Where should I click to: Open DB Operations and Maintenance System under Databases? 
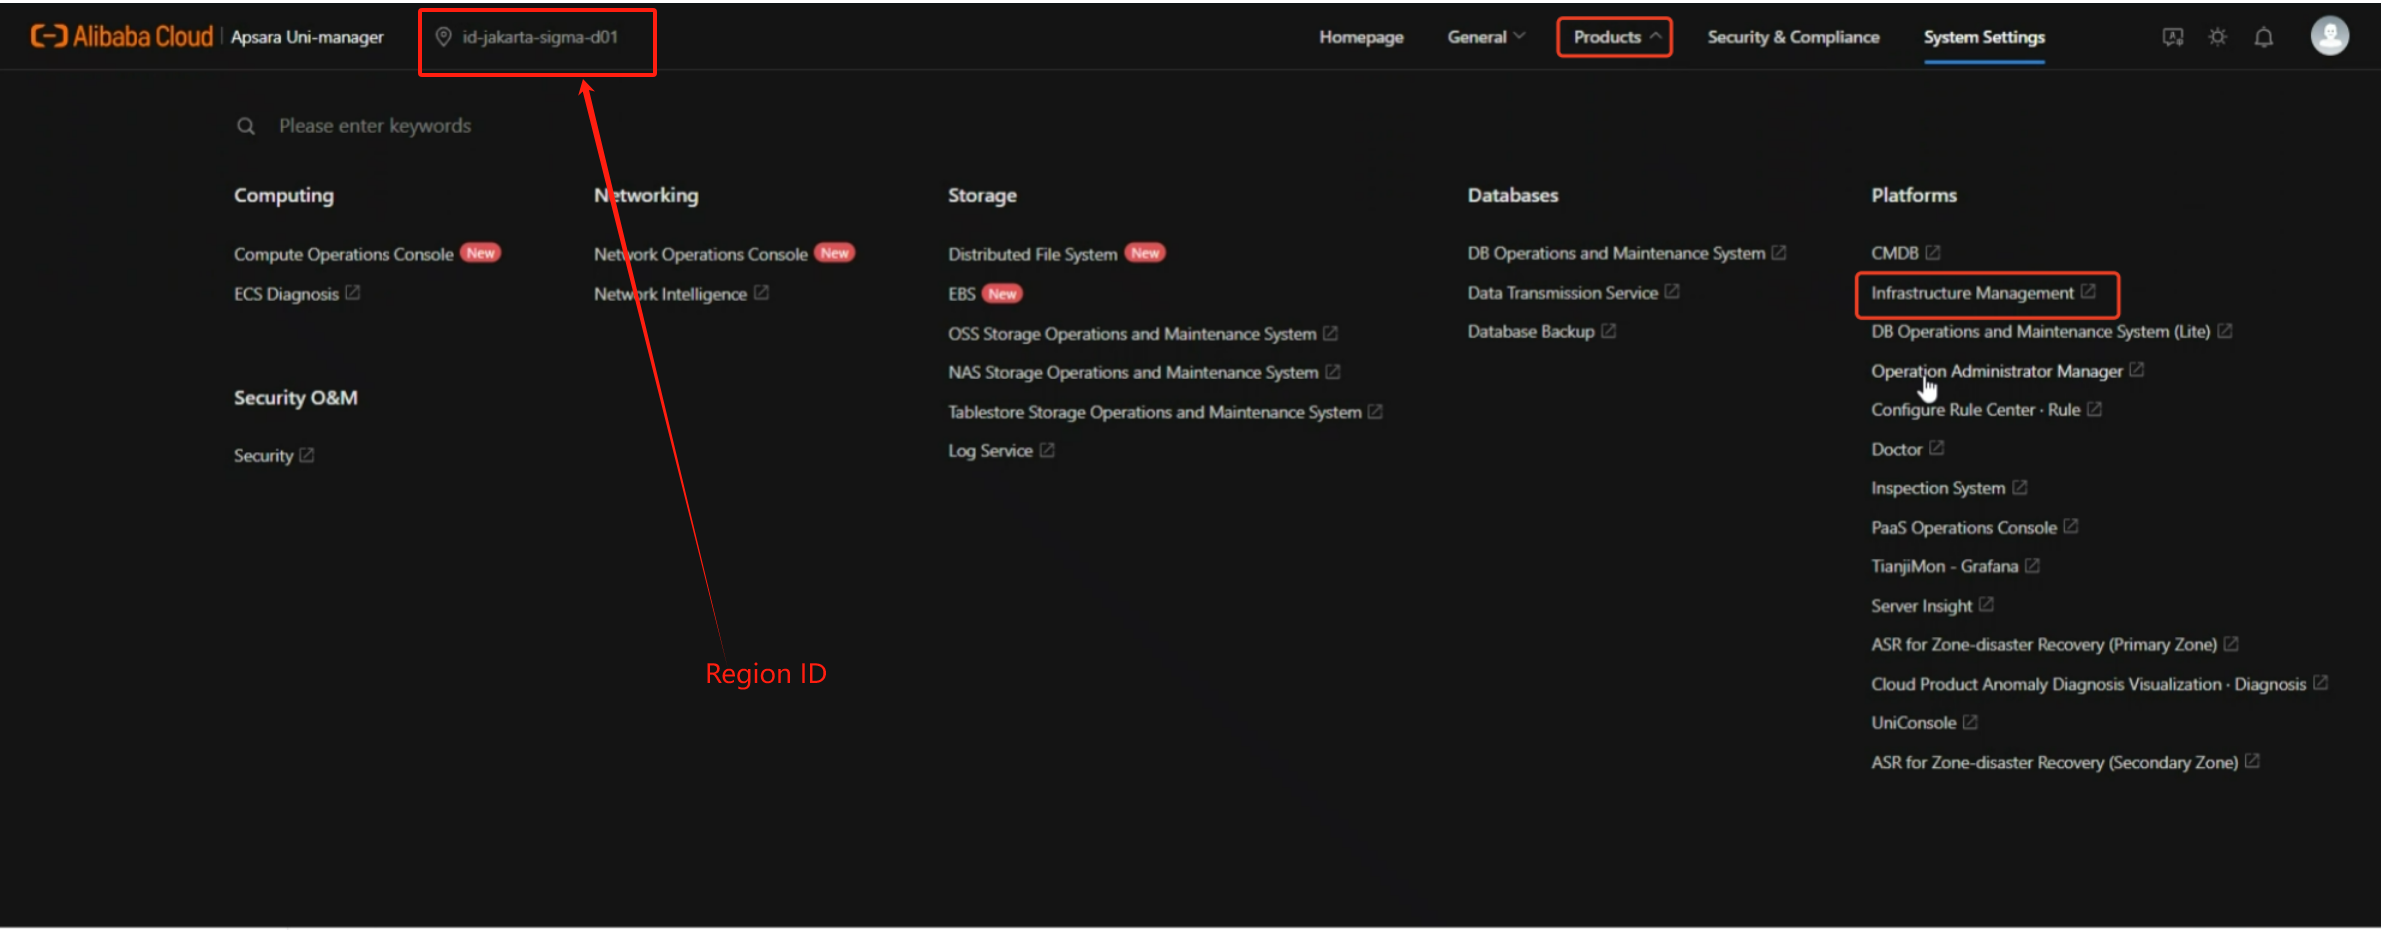(x=1616, y=253)
